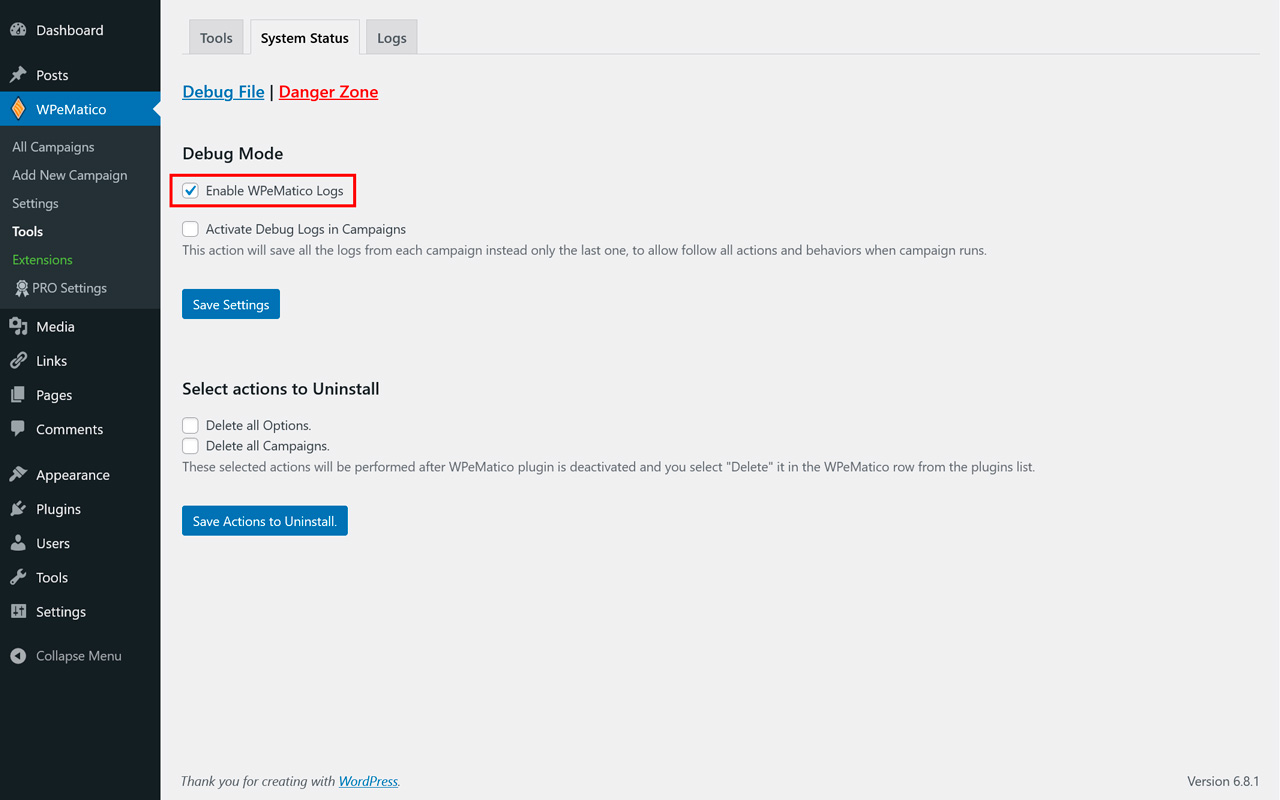Open the Danger Zone link

click(x=328, y=92)
